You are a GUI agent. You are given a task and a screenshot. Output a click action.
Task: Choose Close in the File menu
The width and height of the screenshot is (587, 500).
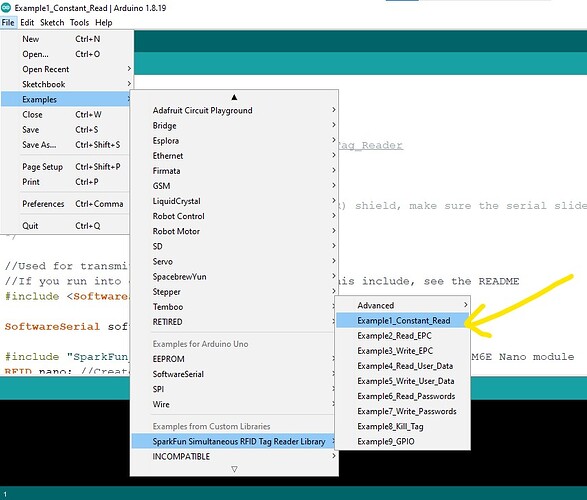point(66,115)
